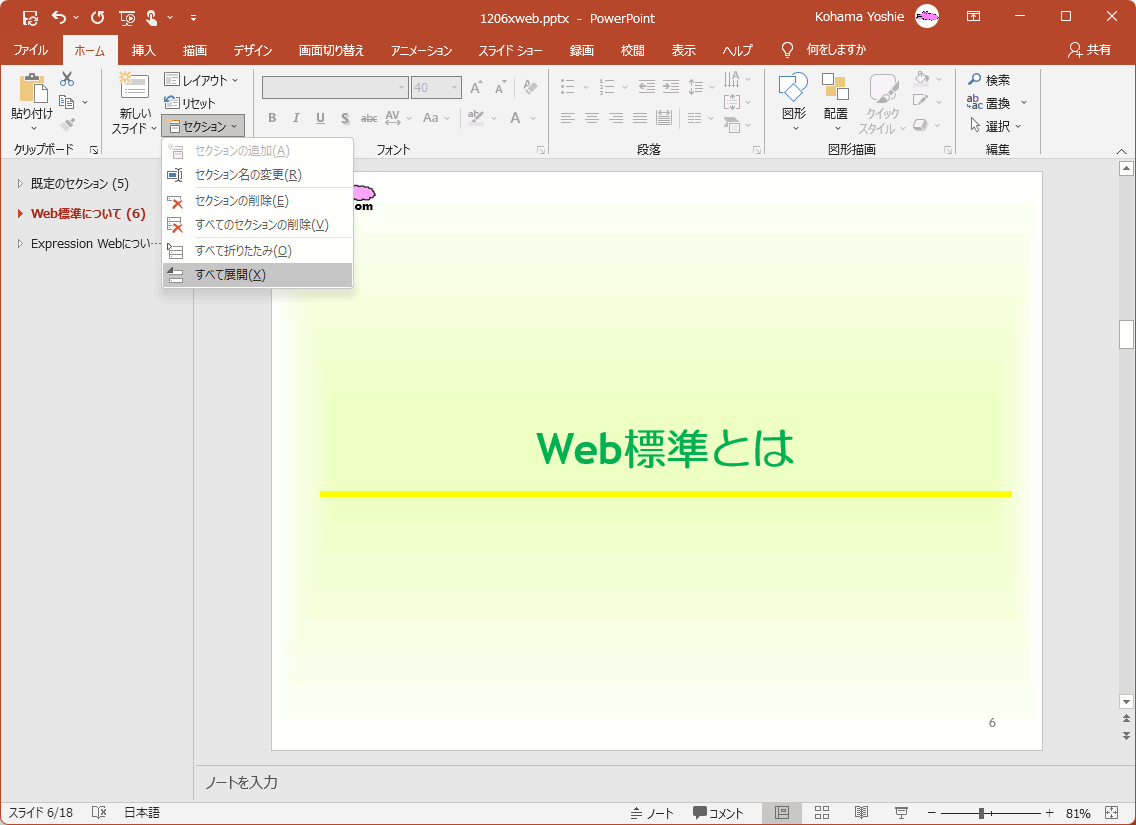The height and width of the screenshot is (825, 1136).
Task: Click the Save icon in quick access toolbar
Action: pos(30,17)
